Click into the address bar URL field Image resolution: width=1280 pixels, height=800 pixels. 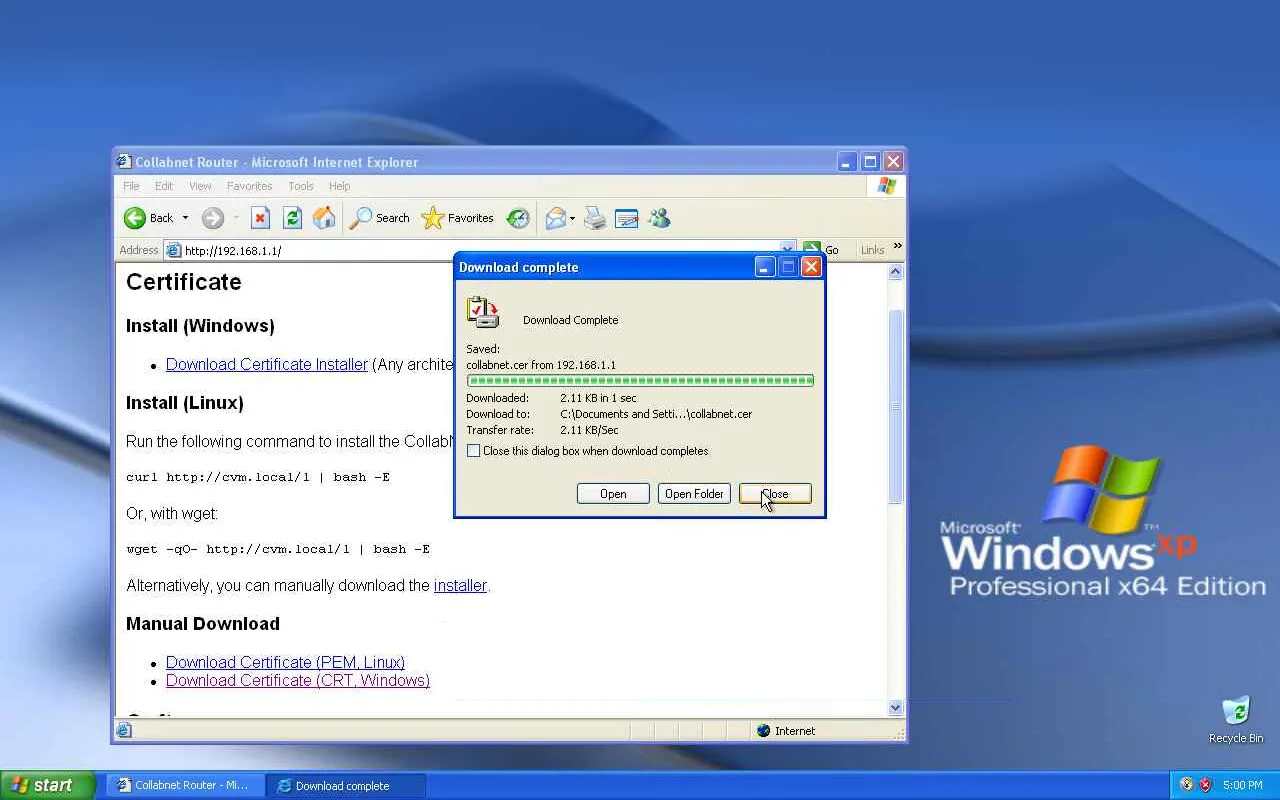click(480, 250)
